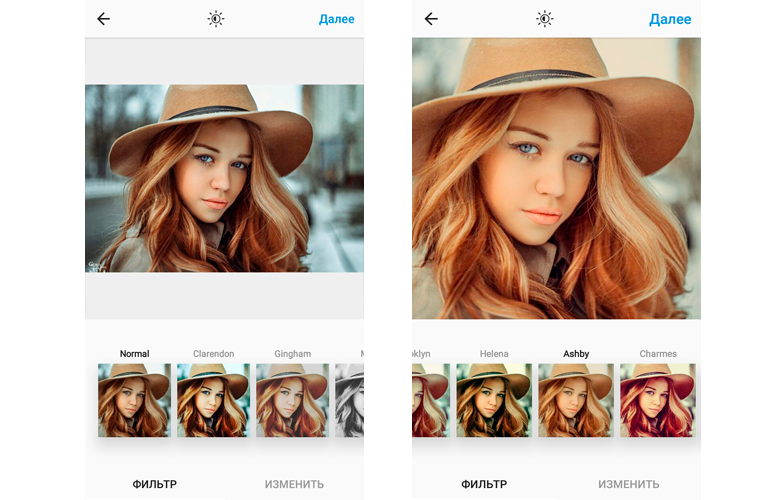Apply the Gingham filter thumbnail
The height and width of the screenshot is (500, 773).
[292, 399]
